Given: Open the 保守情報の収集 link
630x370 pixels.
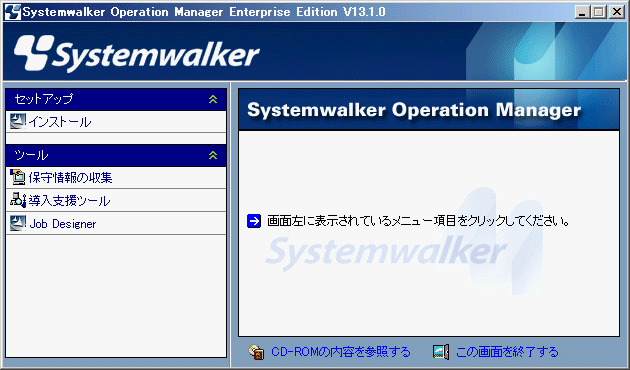Looking at the screenshot, I should tap(70, 178).
